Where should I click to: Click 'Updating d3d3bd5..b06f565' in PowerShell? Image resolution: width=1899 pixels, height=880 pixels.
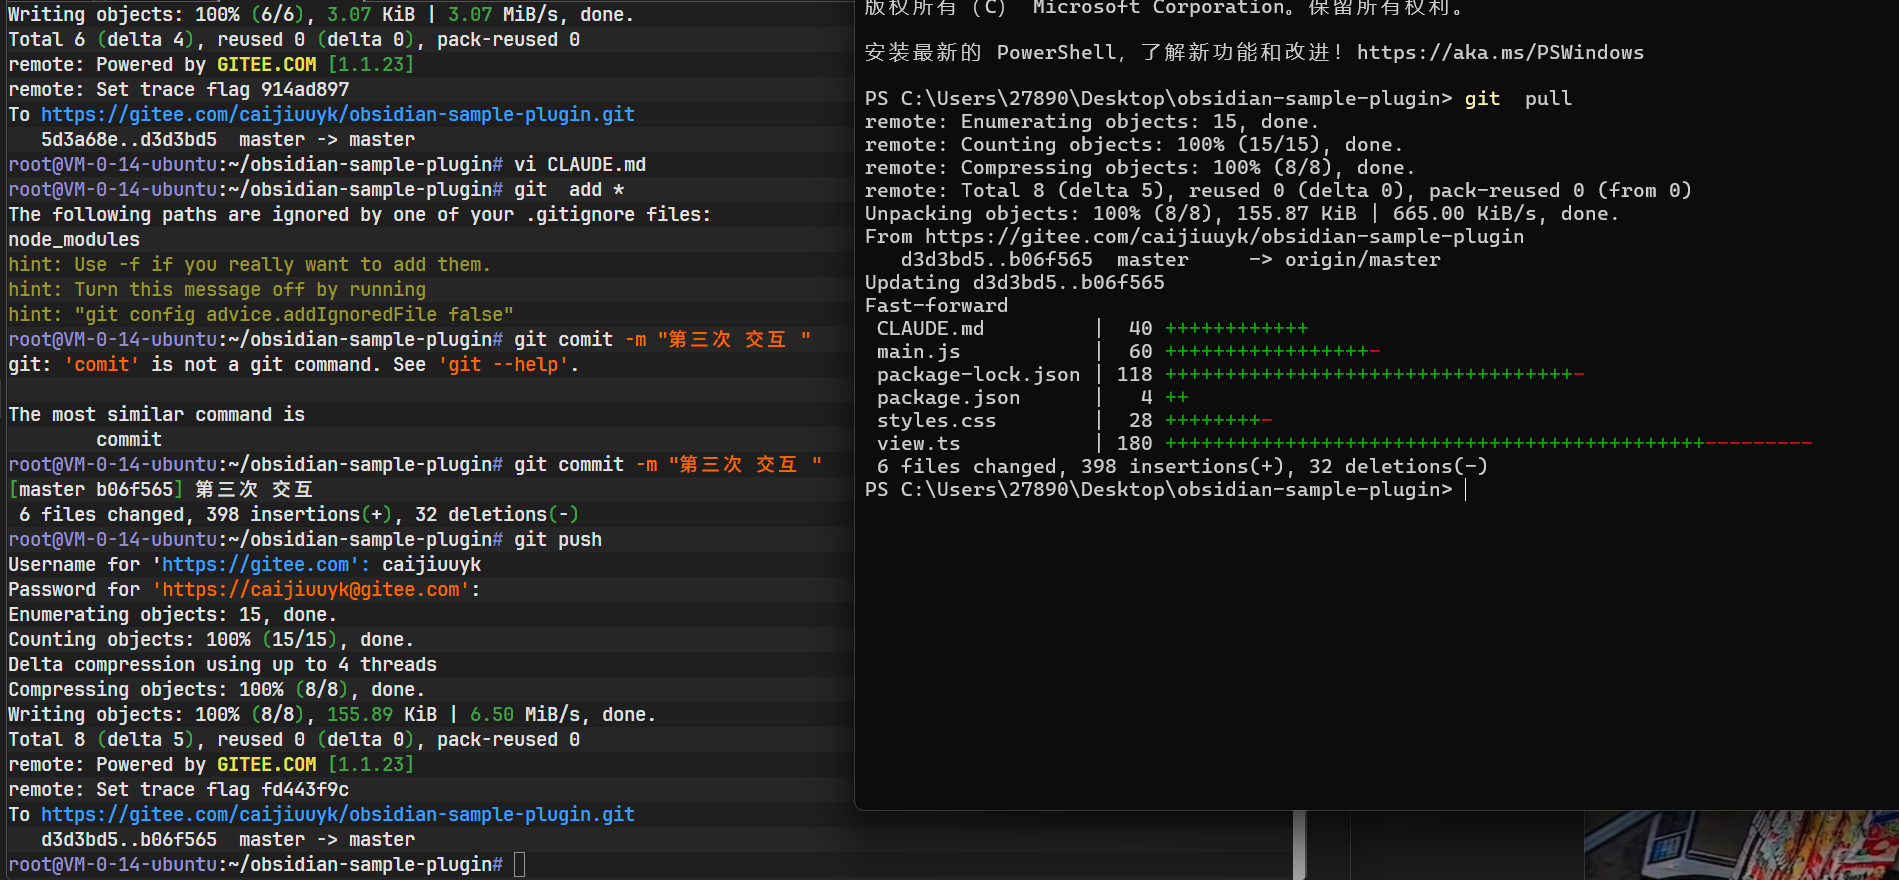[x=1015, y=283]
